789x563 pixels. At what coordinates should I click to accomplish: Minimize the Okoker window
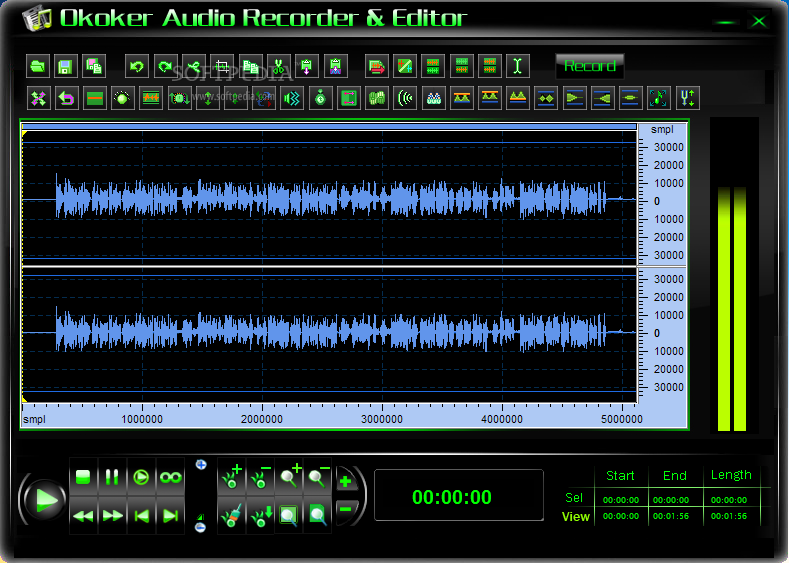click(725, 22)
